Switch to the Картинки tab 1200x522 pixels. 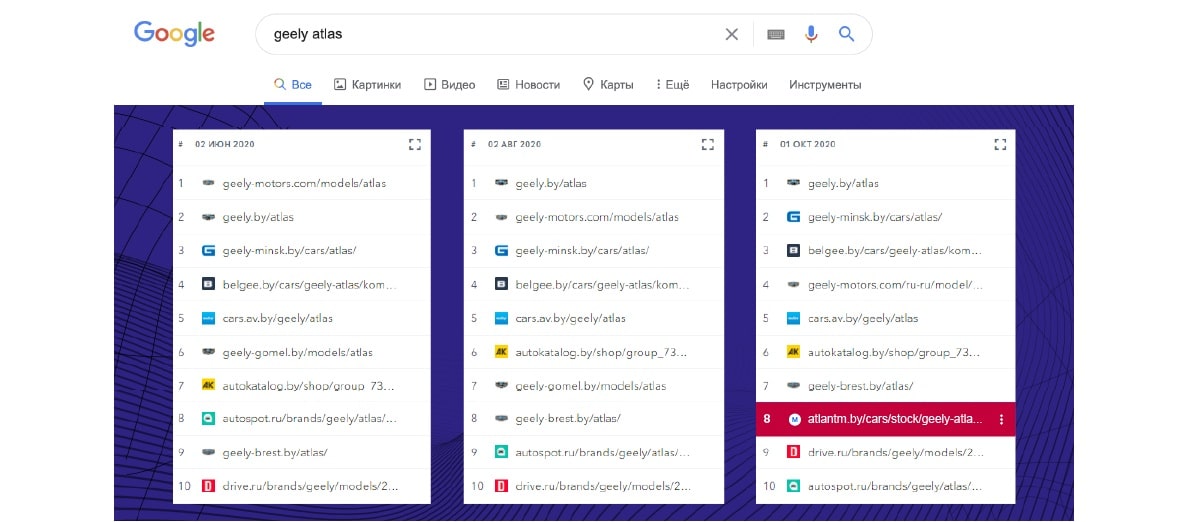tap(367, 85)
